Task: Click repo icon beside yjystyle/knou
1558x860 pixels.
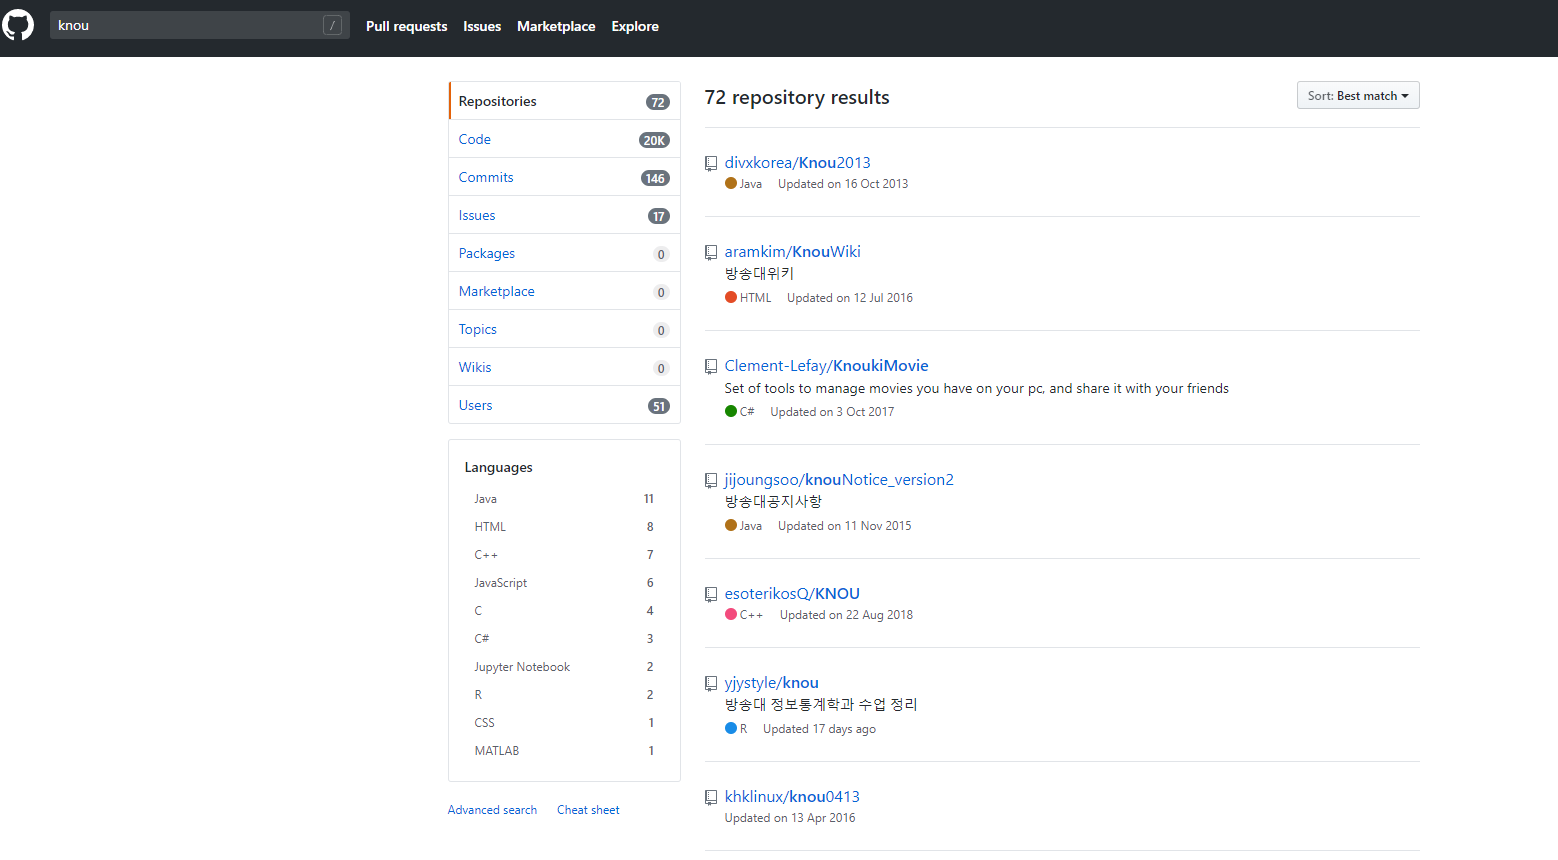Action: [x=711, y=683]
